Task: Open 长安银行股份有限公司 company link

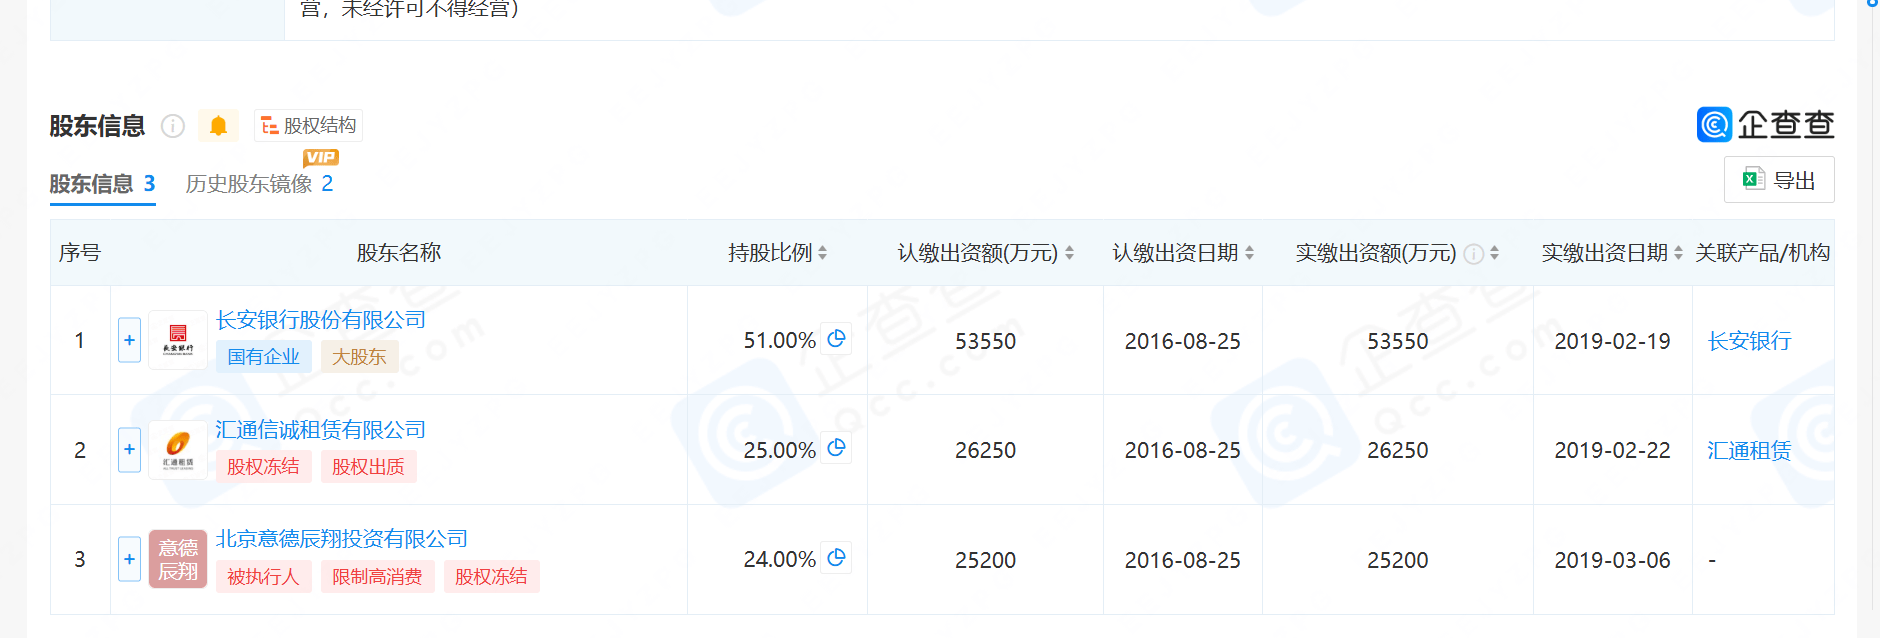Action: [321, 320]
